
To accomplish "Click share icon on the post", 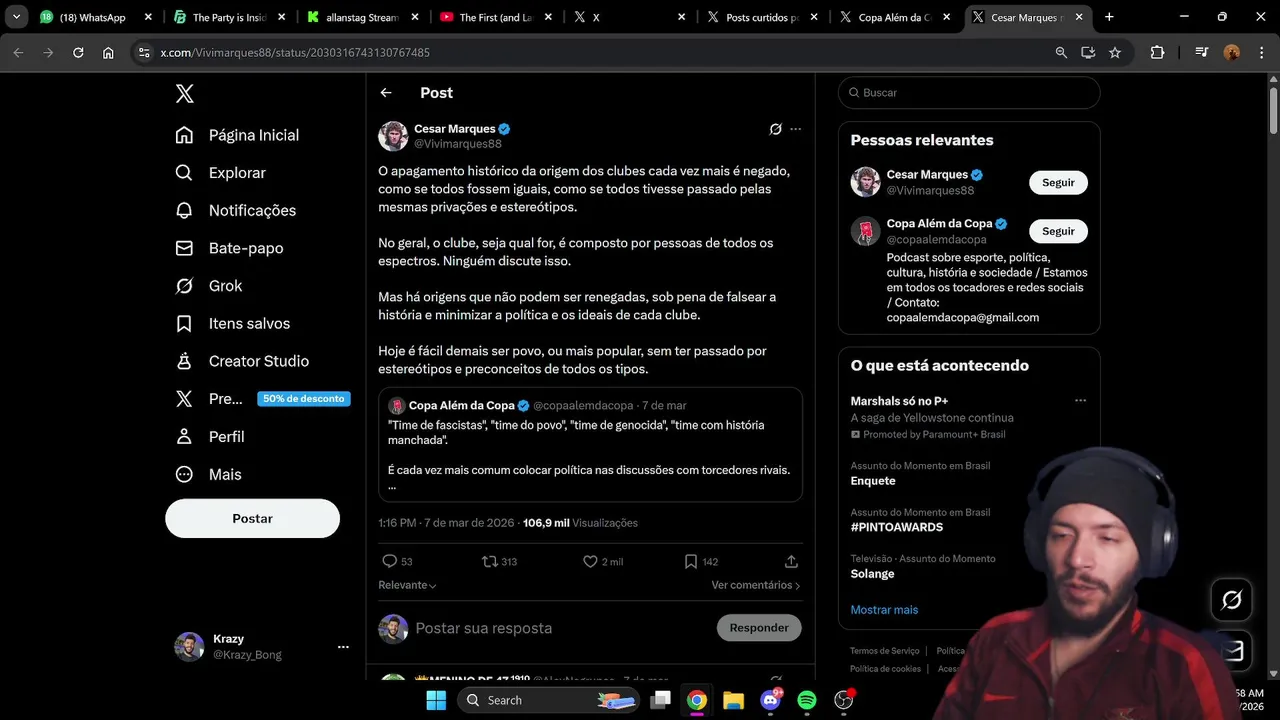I will [x=791, y=562].
